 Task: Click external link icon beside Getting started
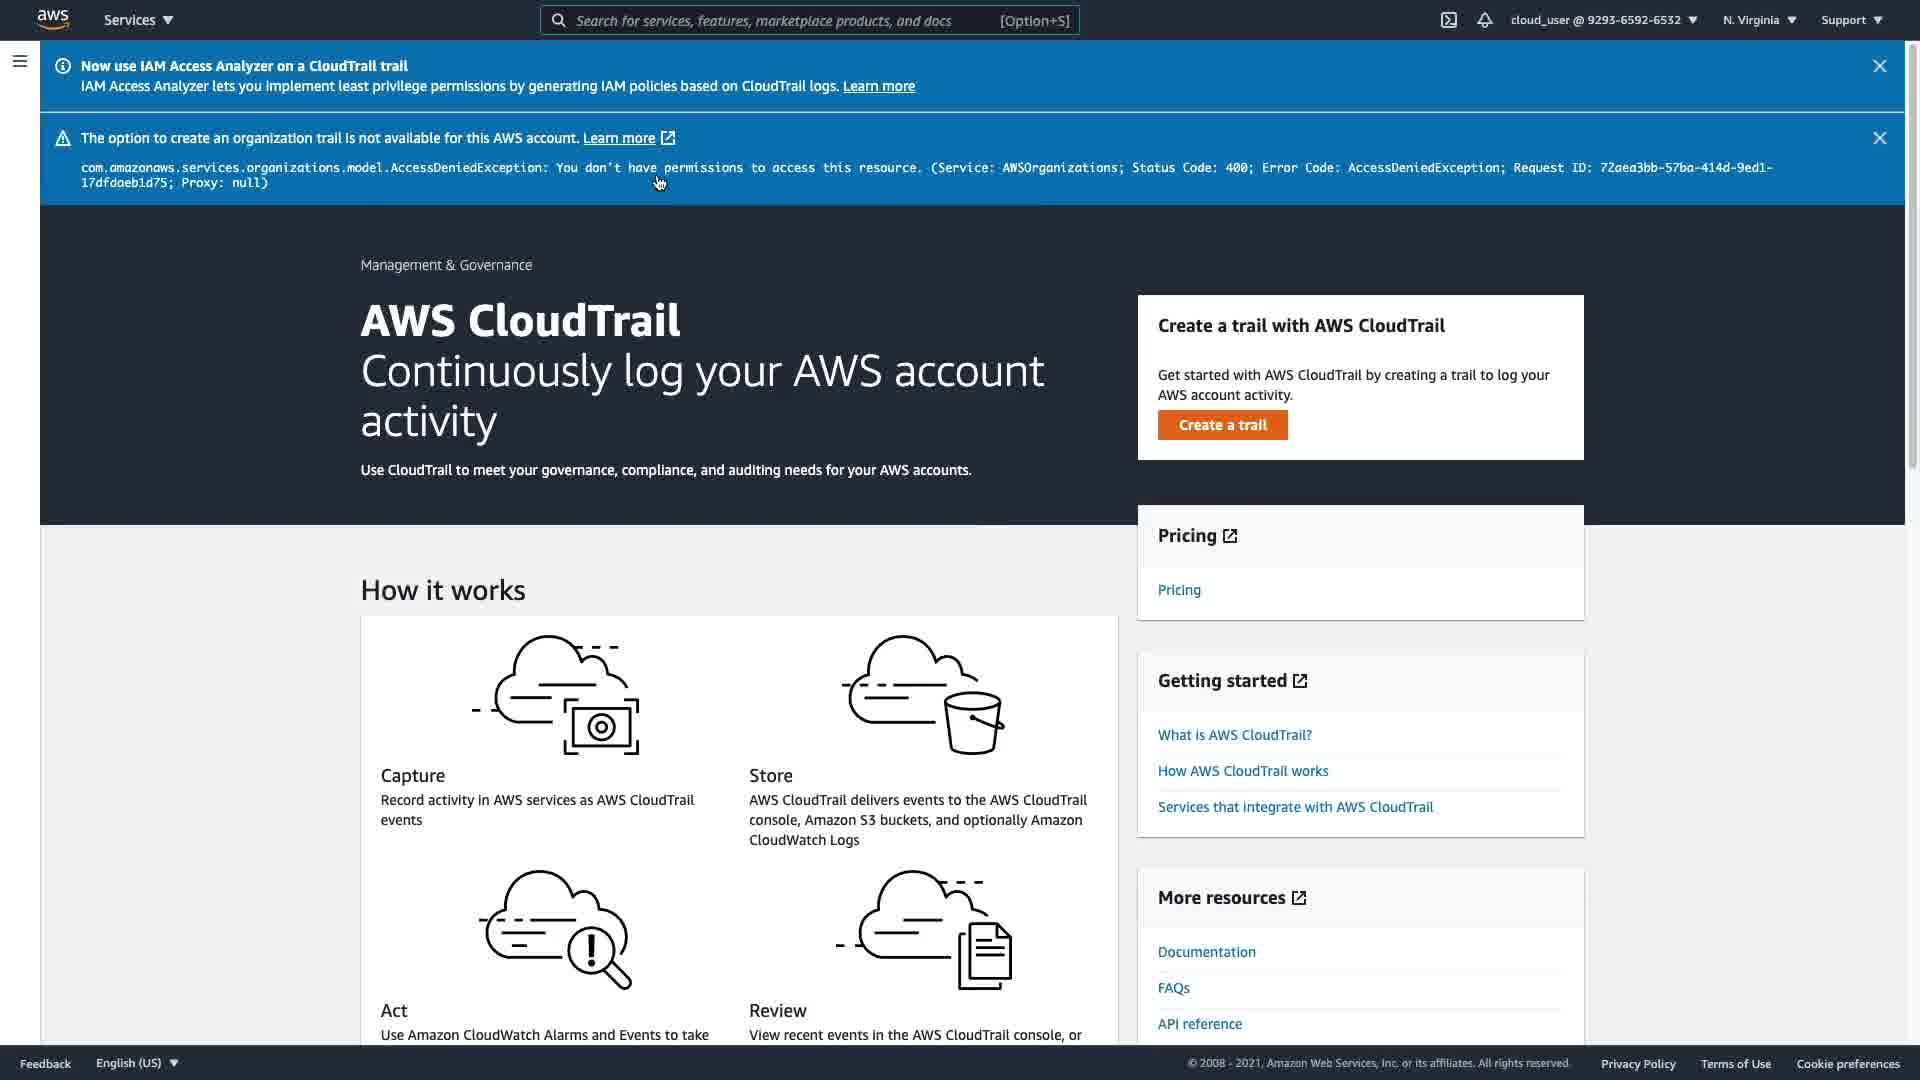tap(1300, 681)
